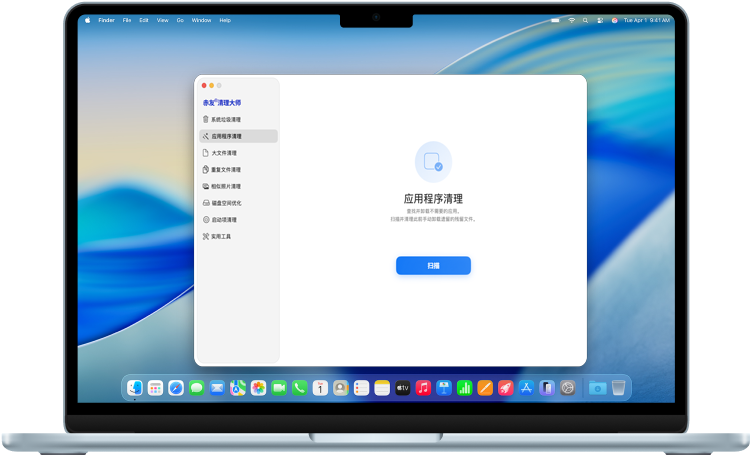This screenshot has height=455, width=750.
Task: Launch Safari from the Dock
Action: pos(176,387)
